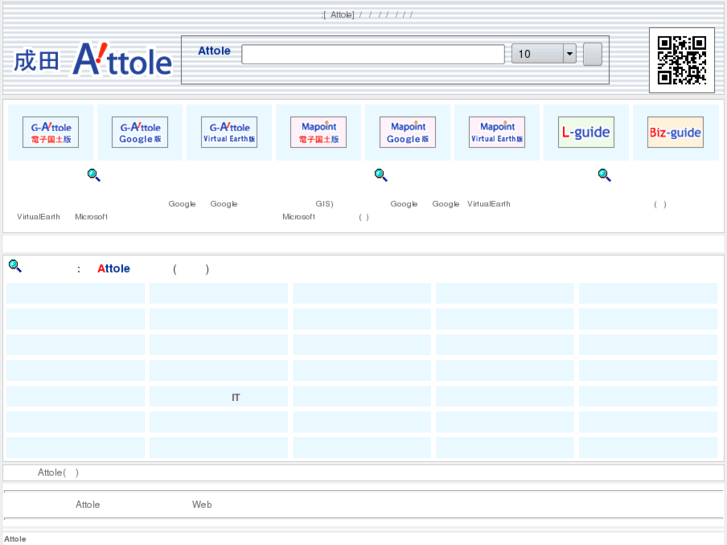Open Mapoint Google版 banner
This screenshot has height=545, width=727.
(408, 132)
